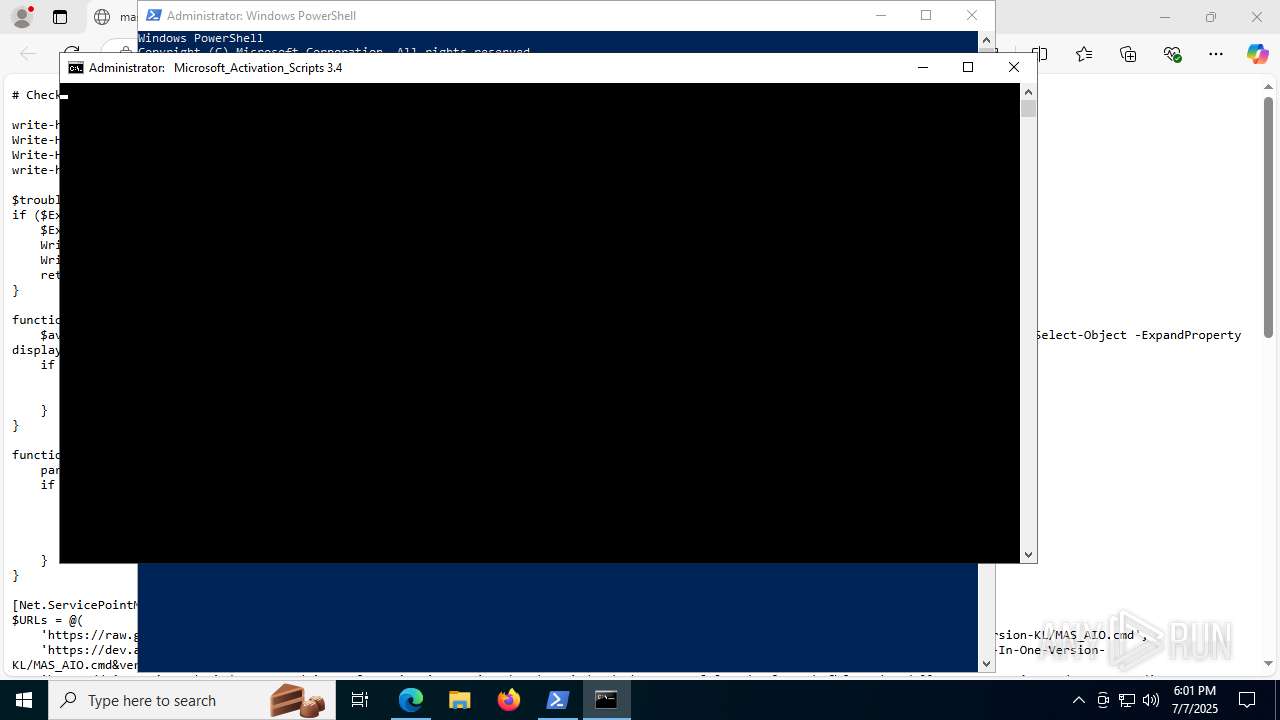This screenshot has width=1280, height=720.
Task: Open Edge Collections icon
Action: pyautogui.click(x=1128, y=54)
